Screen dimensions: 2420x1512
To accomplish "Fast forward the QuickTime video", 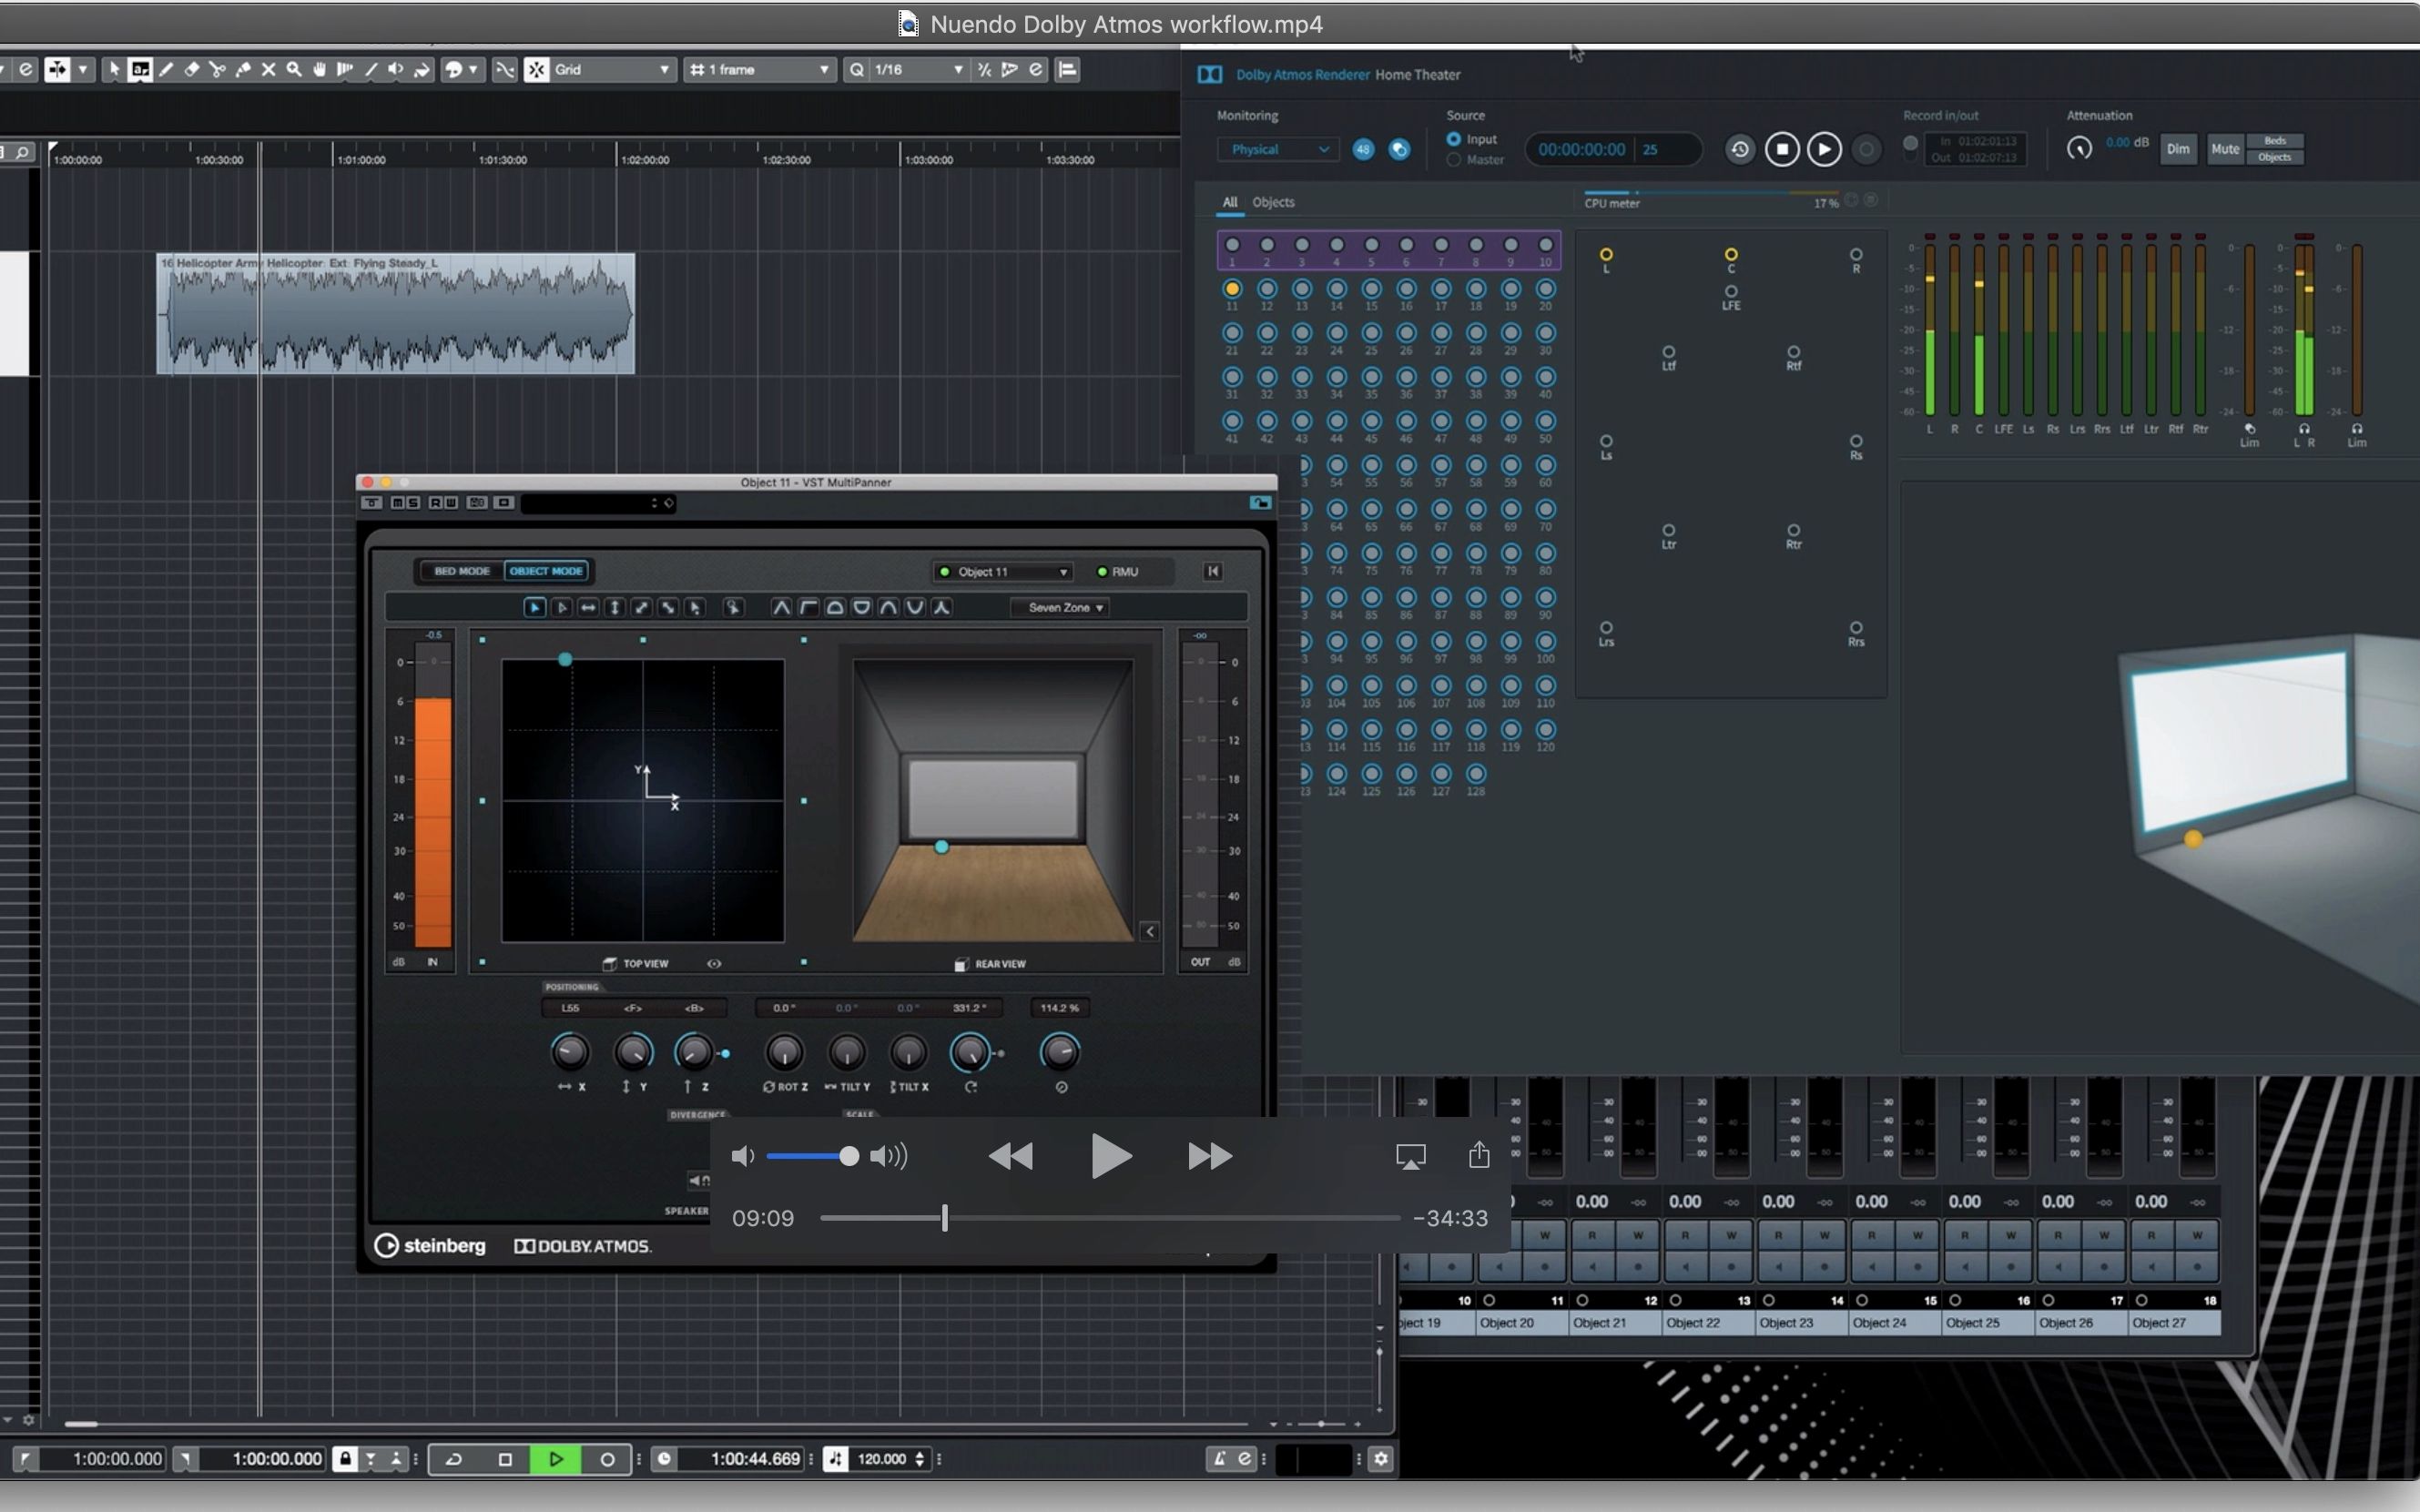I will [x=1210, y=1157].
